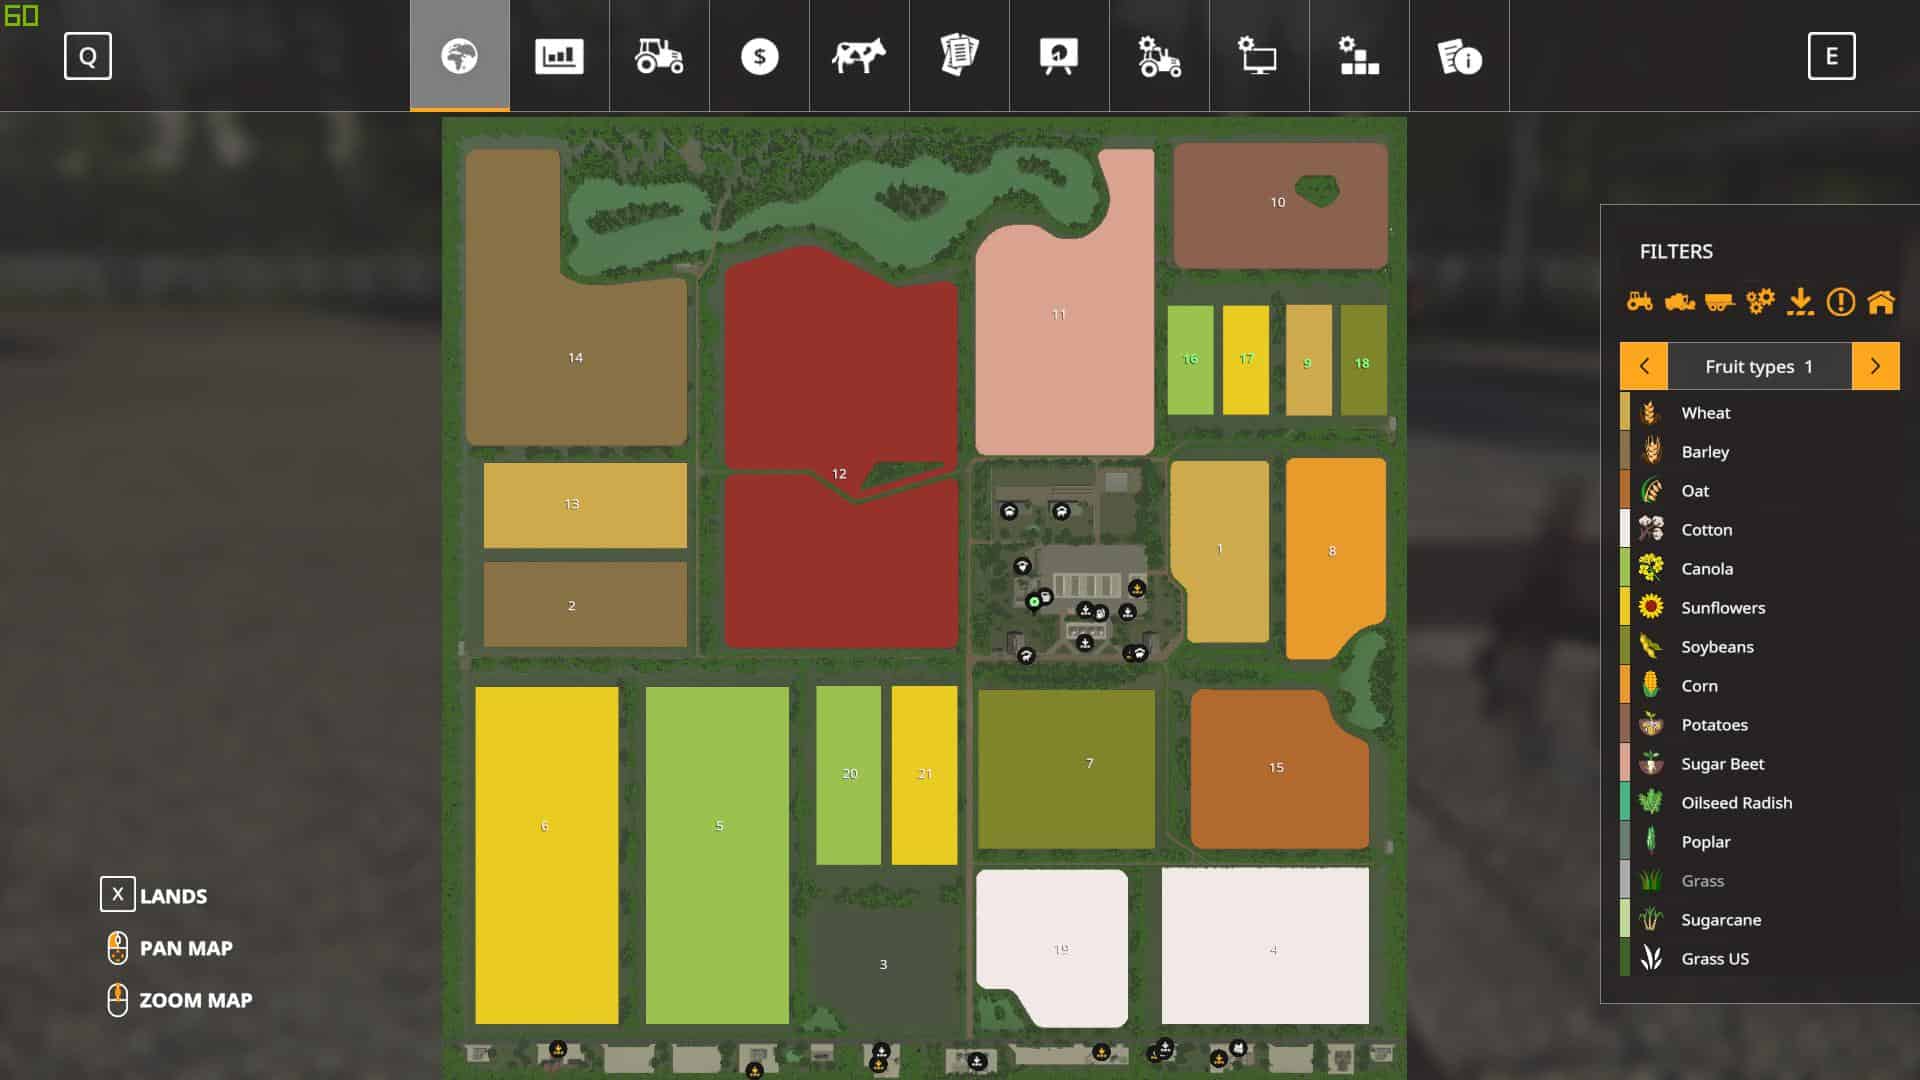Open the Vehicles tractor tab
1920x1080 pixels.
click(659, 56)
